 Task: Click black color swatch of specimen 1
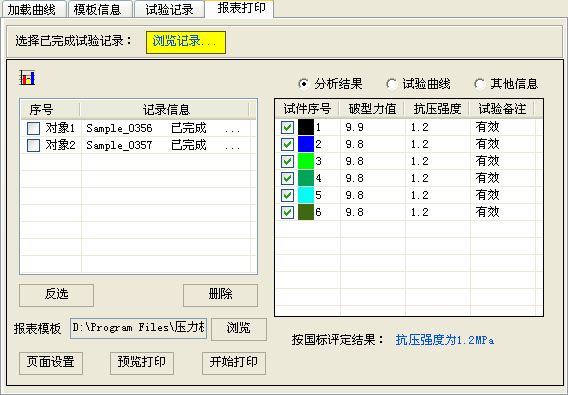306,127
